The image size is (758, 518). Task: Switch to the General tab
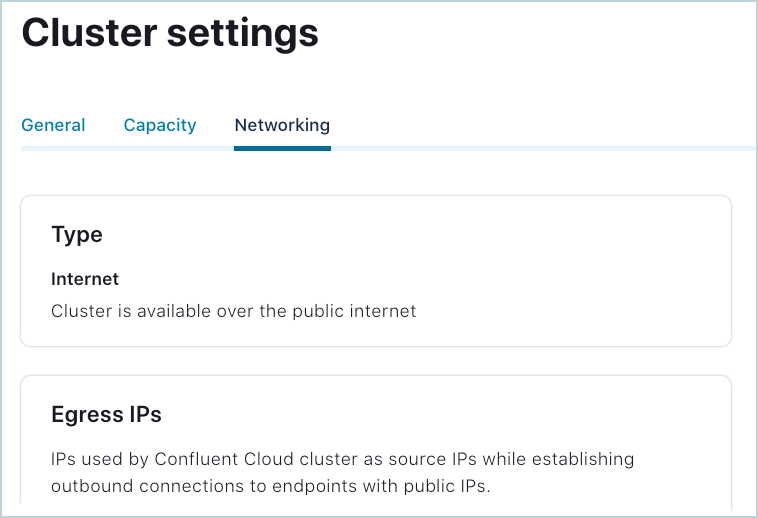(x=53, y=126)
